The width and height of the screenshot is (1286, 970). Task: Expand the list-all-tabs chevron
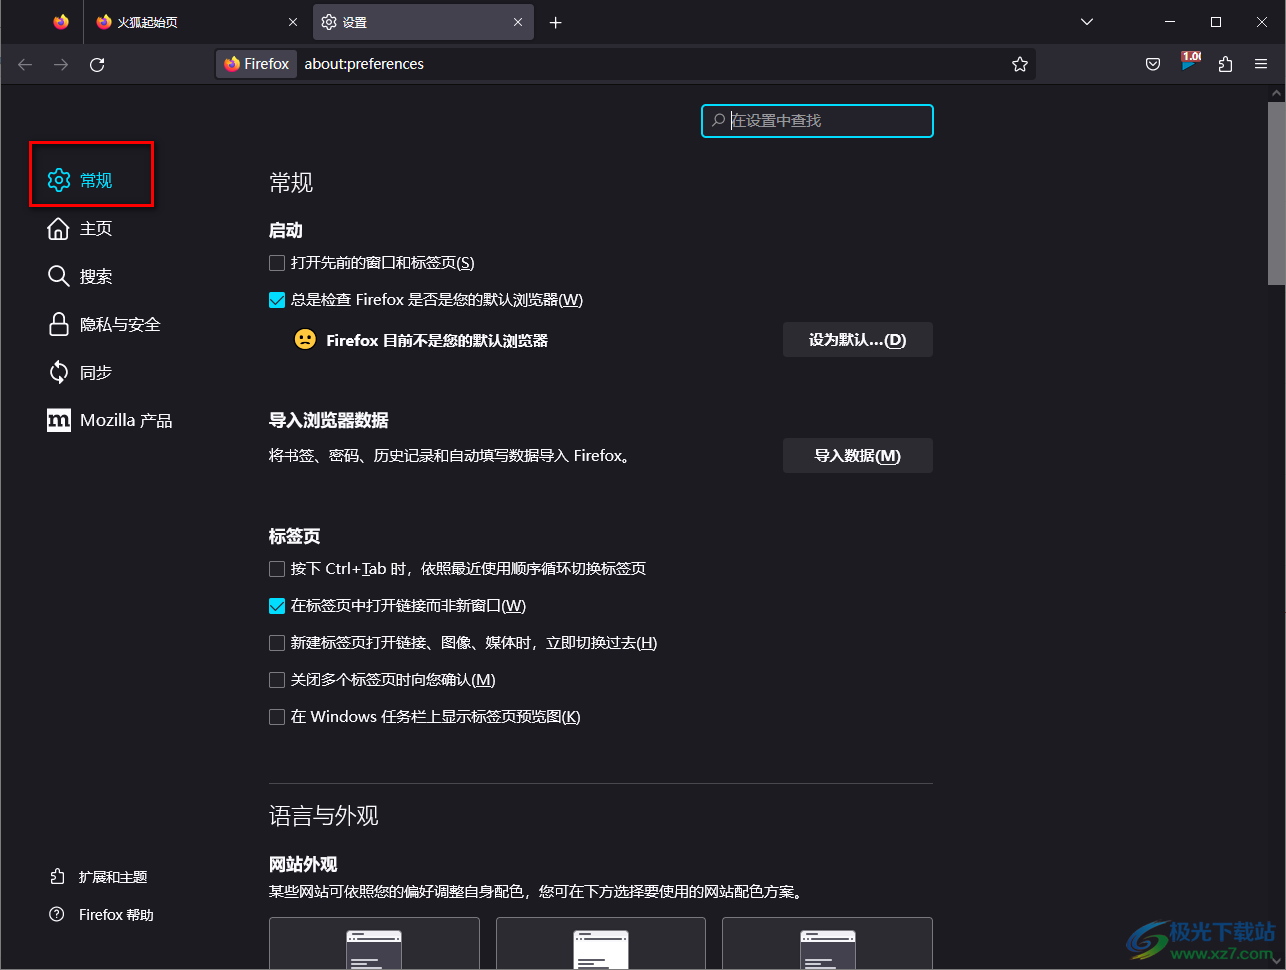click(1087, 22)
